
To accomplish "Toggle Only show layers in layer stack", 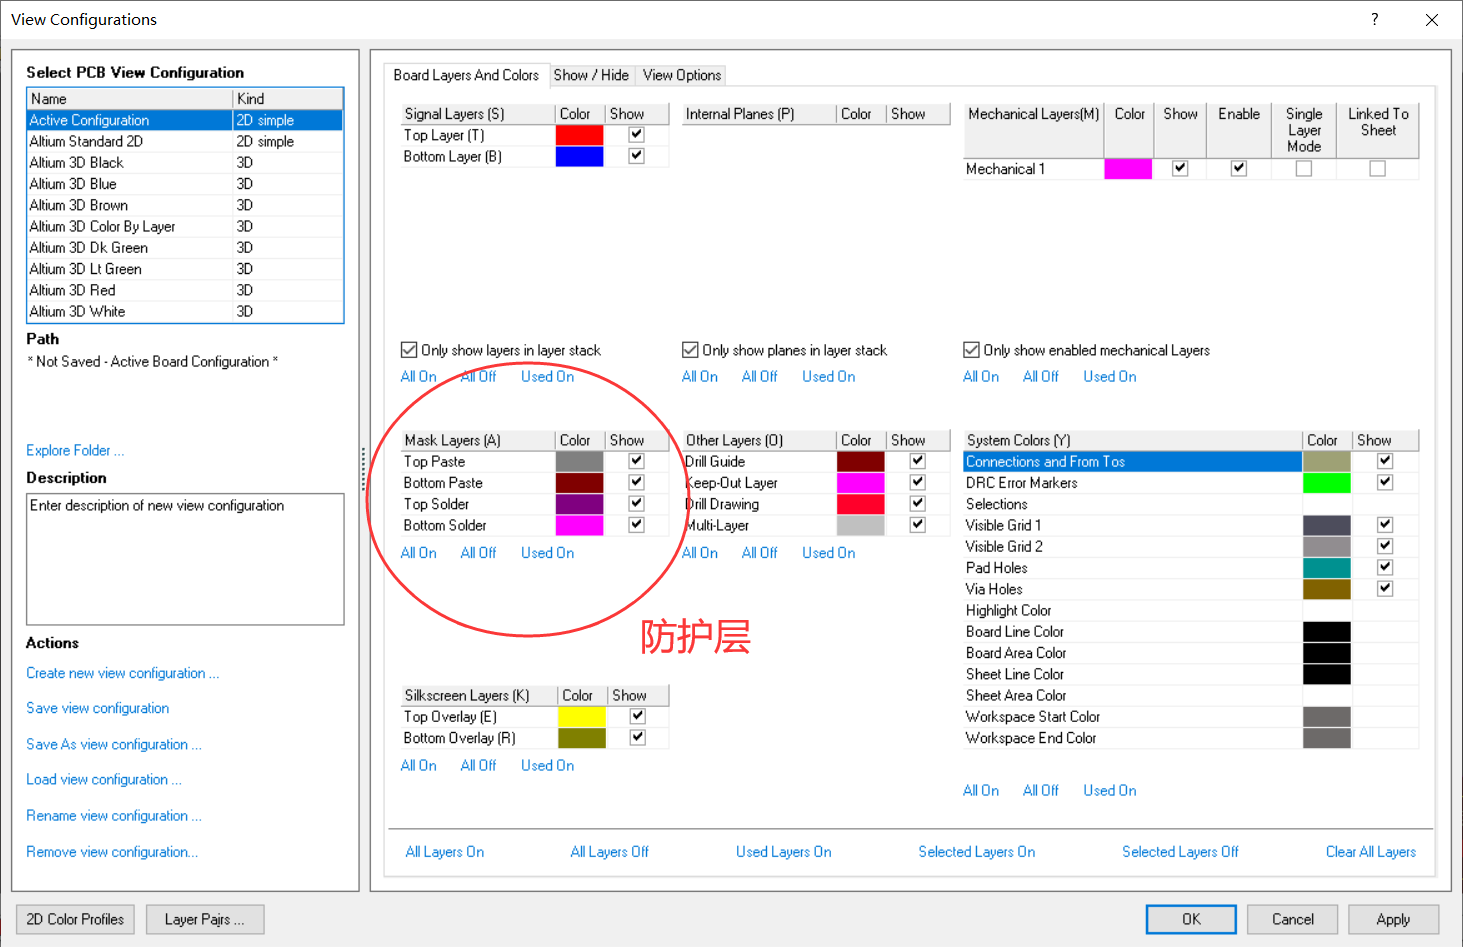I will pyautogui.click(x=409, y=350).
